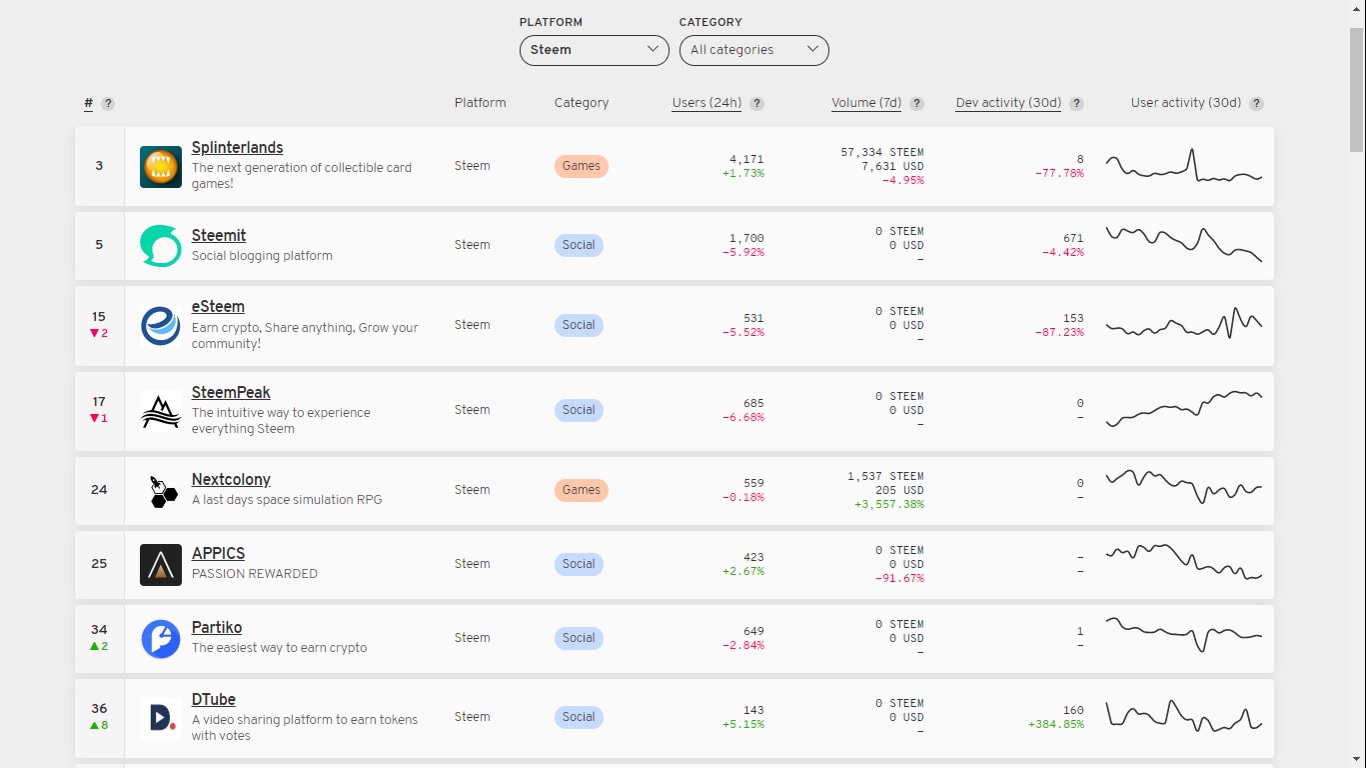Open the SteemPeak dapp page
Viewport: 1366px width, 768px height.
[x=231, y=393]
